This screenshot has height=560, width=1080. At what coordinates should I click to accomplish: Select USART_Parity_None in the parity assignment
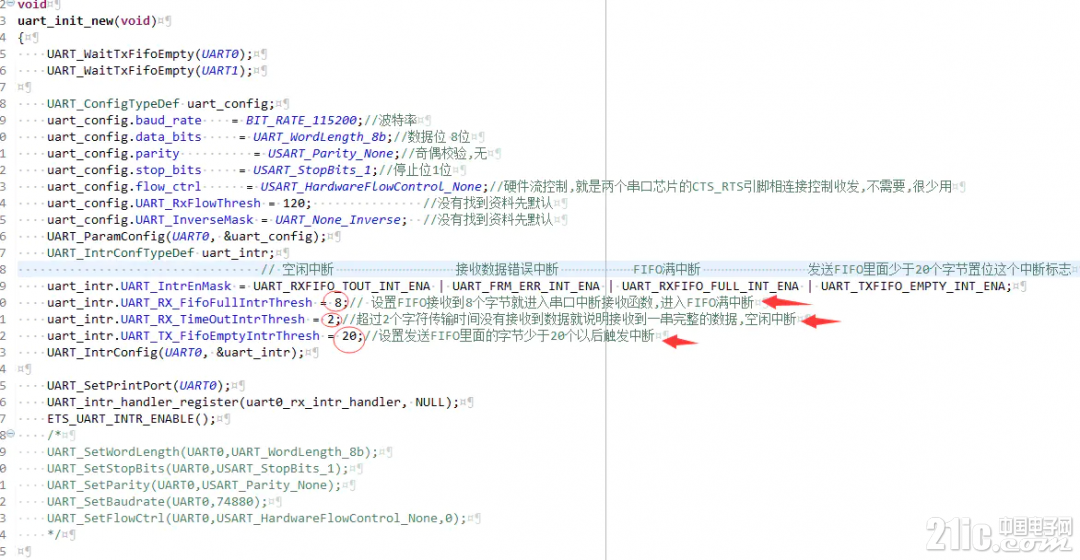pos(331,153)
